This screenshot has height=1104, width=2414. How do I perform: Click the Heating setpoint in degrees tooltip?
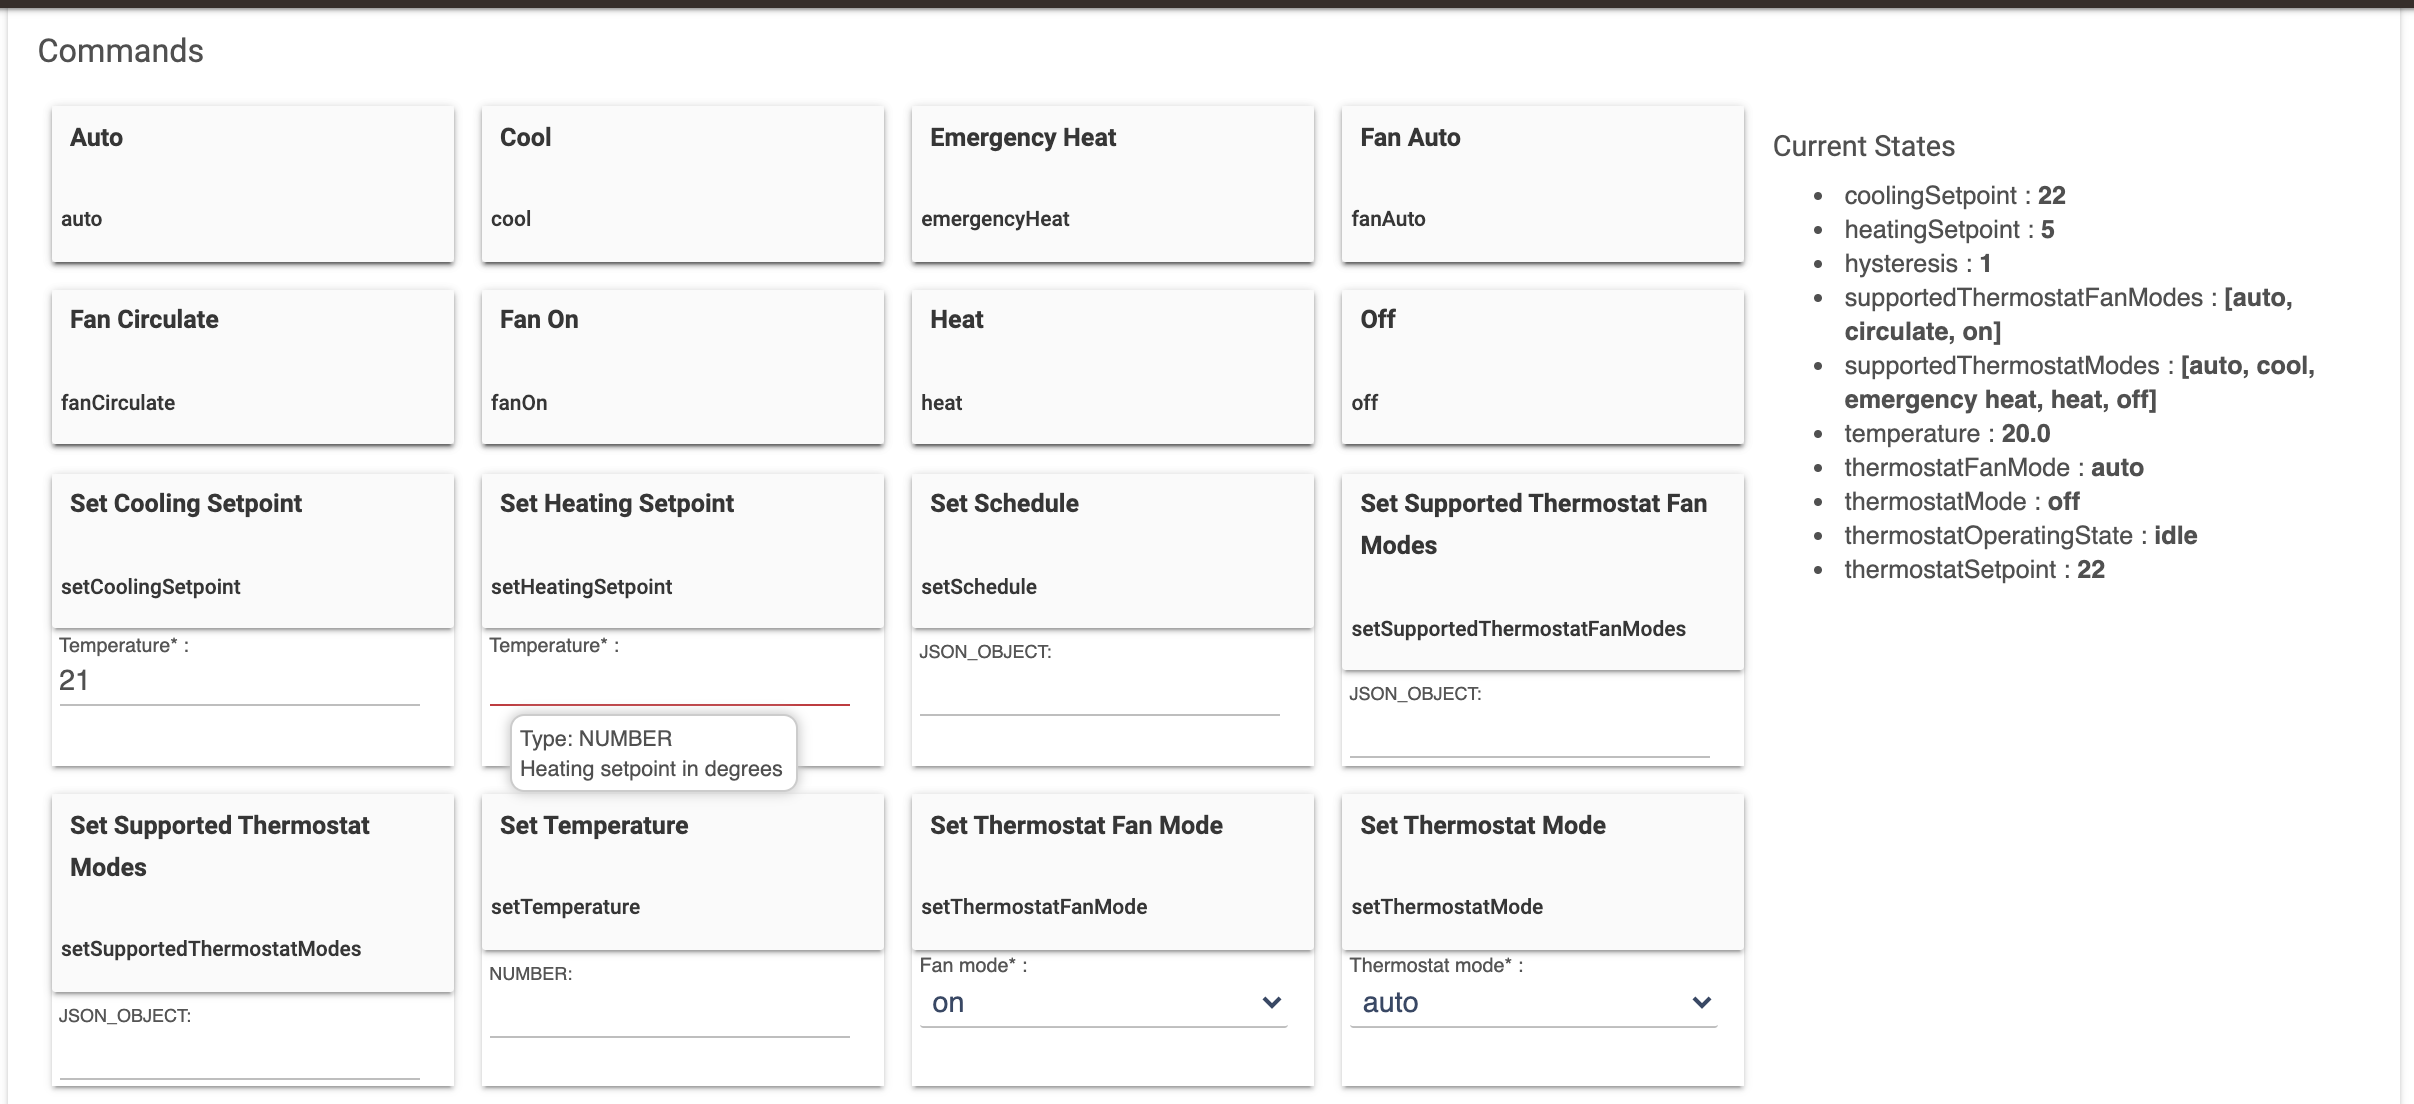653,753
